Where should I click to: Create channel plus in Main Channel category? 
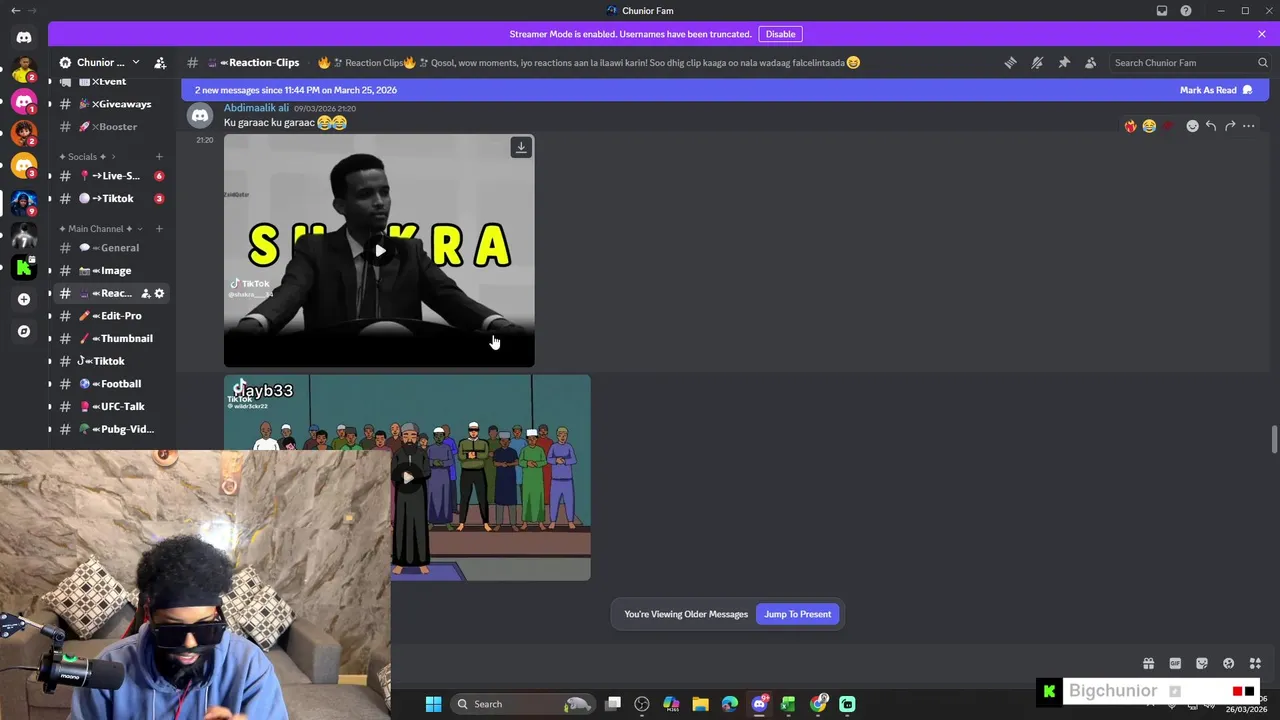[159, 229]
